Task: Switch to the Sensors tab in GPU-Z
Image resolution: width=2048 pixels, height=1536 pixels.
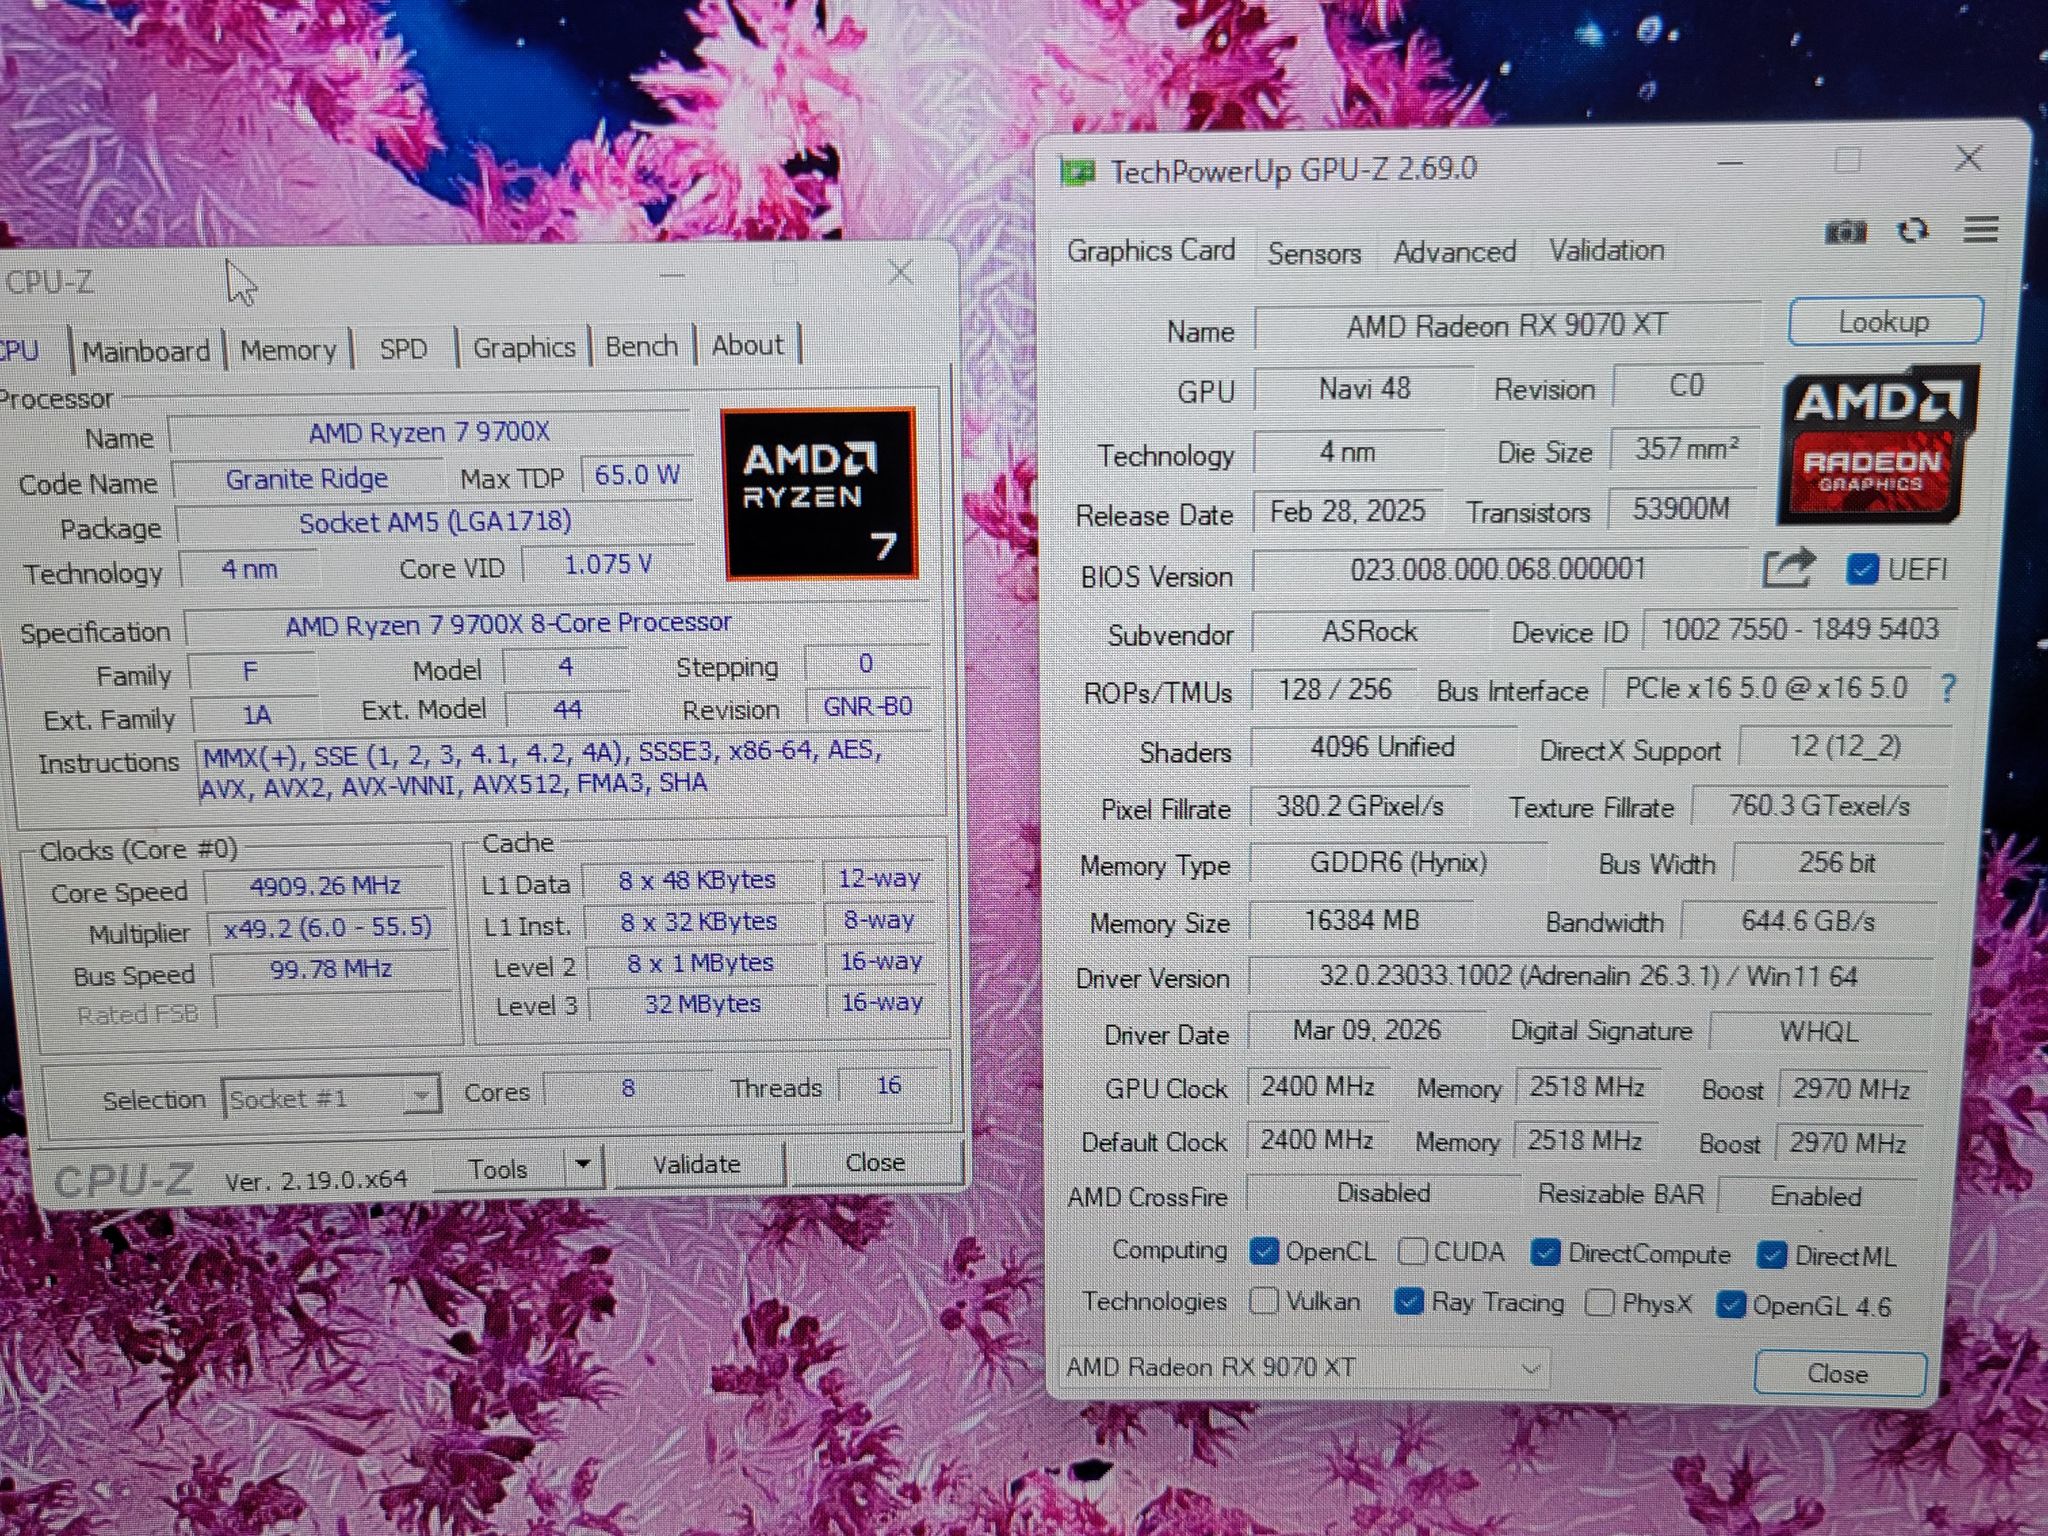Action: pos(1314,253)
